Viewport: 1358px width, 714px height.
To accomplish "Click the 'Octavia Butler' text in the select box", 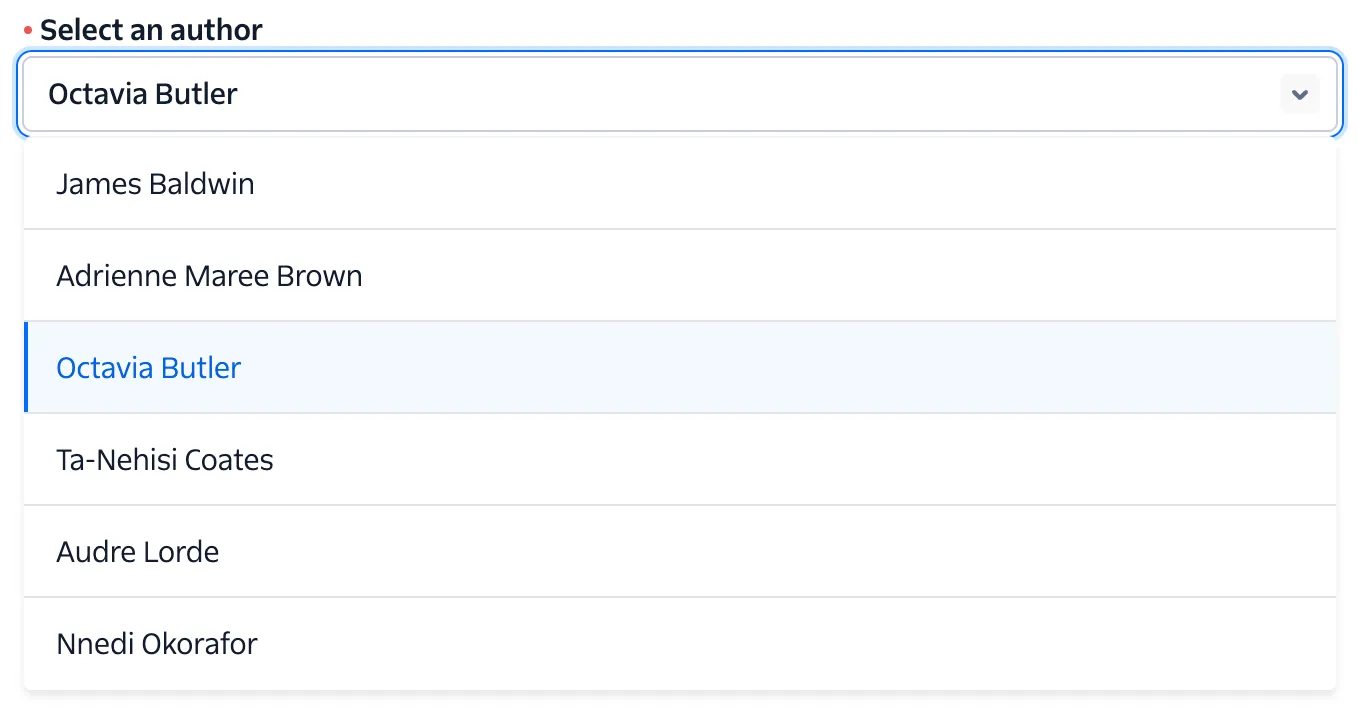I will click(143, 95).
